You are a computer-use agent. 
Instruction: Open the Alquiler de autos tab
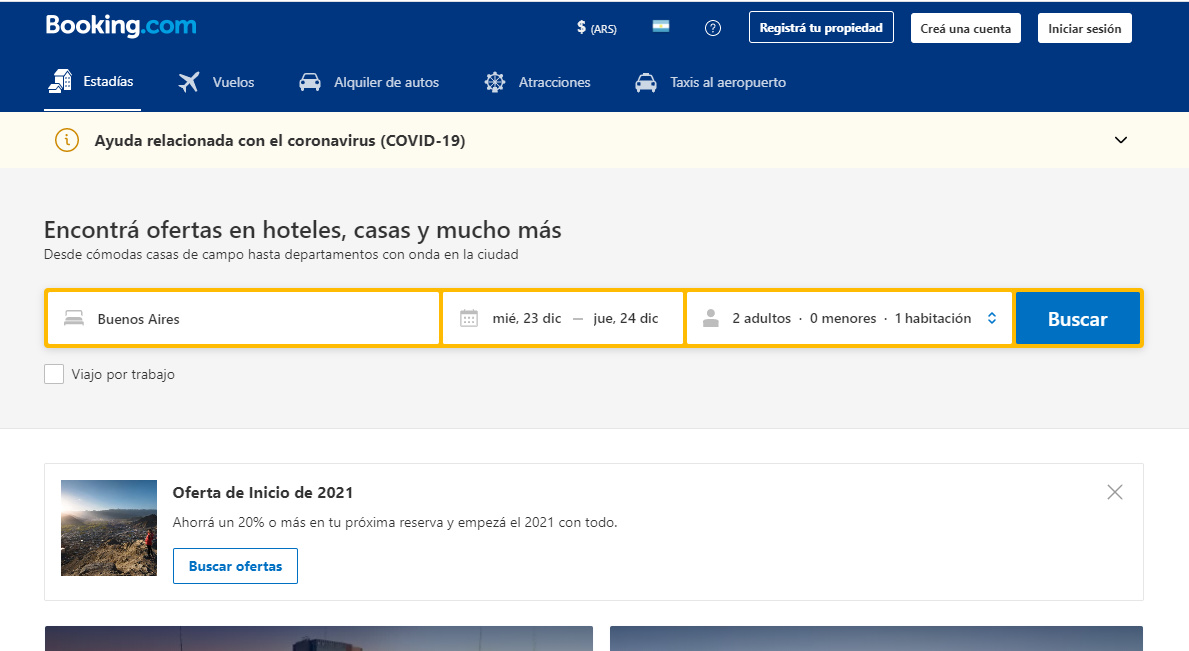point(369,82)
